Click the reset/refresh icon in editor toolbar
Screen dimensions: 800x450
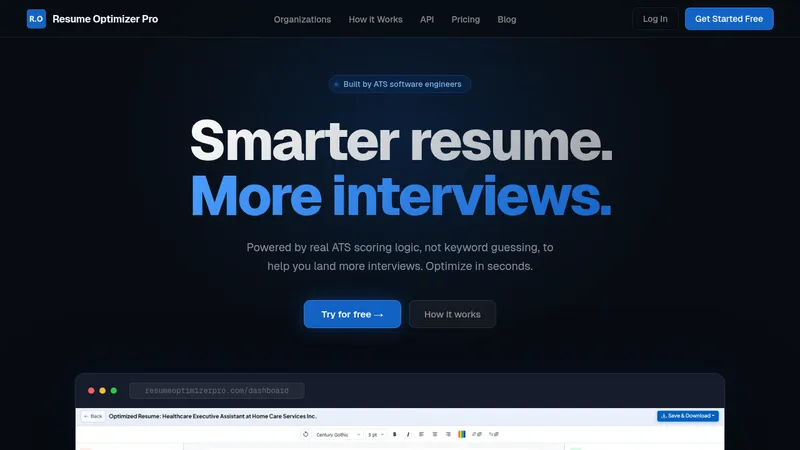(x=306, y=434)
